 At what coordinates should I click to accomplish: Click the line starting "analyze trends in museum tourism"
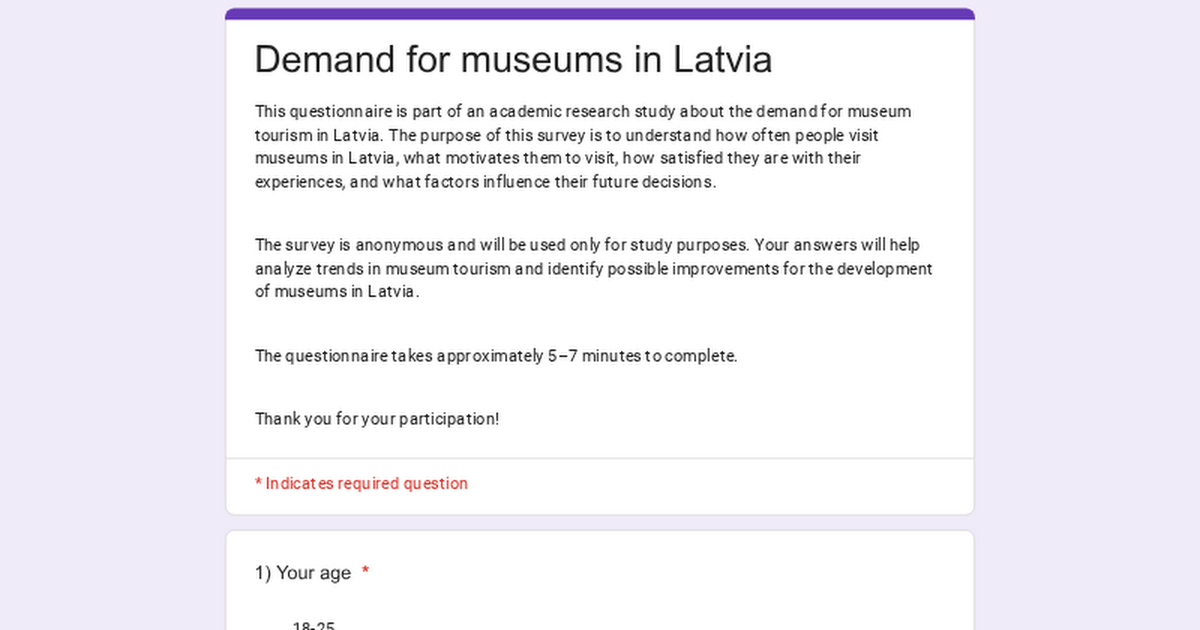[x=593, y=269]
